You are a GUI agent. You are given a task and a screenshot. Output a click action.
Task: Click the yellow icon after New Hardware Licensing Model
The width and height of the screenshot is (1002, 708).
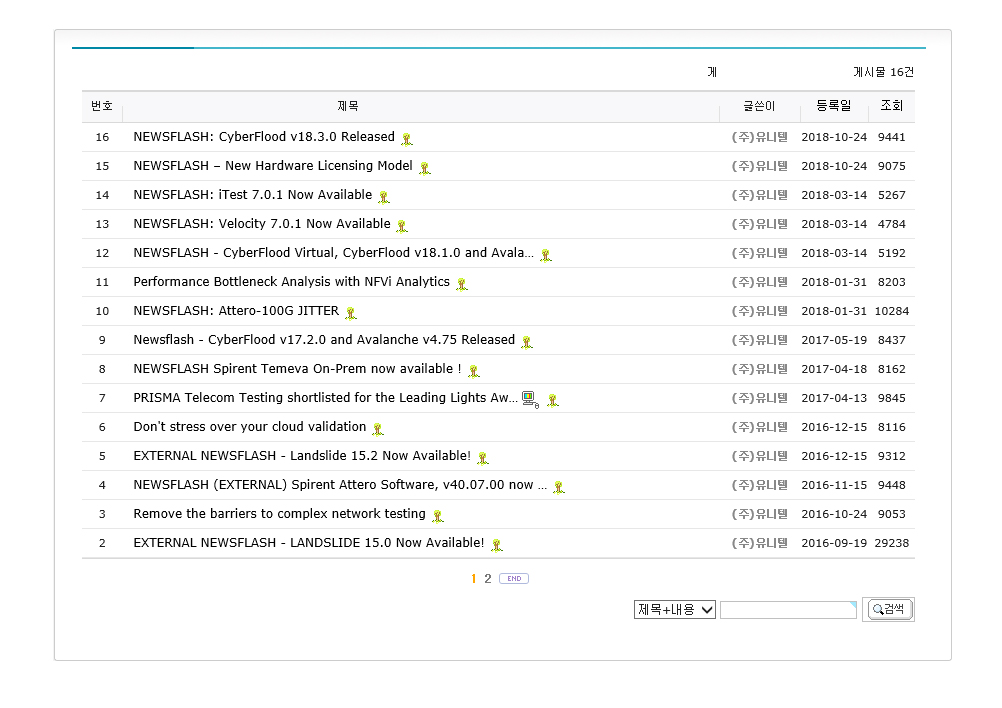tap(424, 168)
